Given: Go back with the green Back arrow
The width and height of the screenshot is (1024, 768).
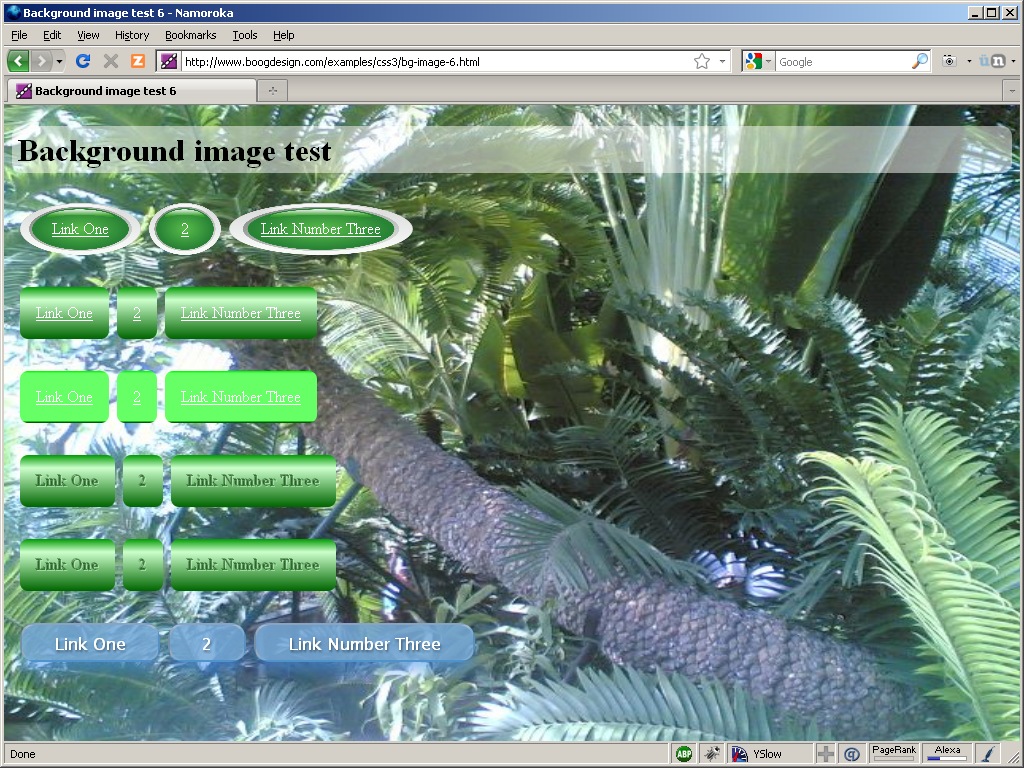Looking at the screenshot, I should (18, 61).
